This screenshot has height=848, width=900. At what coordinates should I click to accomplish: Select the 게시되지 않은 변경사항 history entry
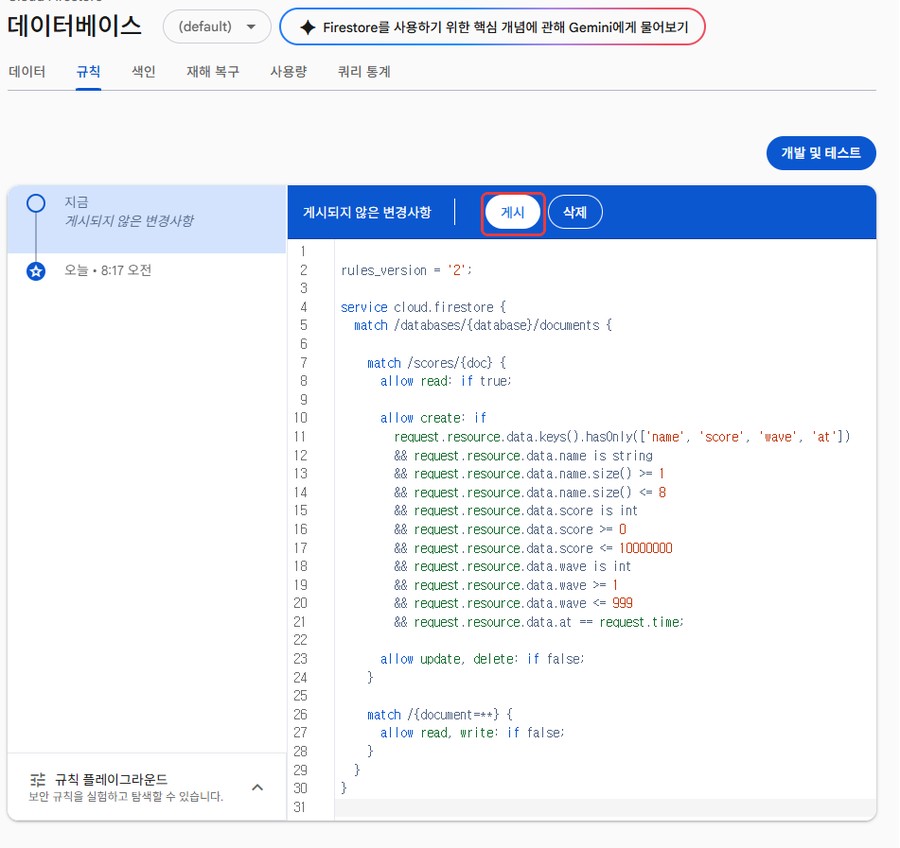click(x=147, y=219)
